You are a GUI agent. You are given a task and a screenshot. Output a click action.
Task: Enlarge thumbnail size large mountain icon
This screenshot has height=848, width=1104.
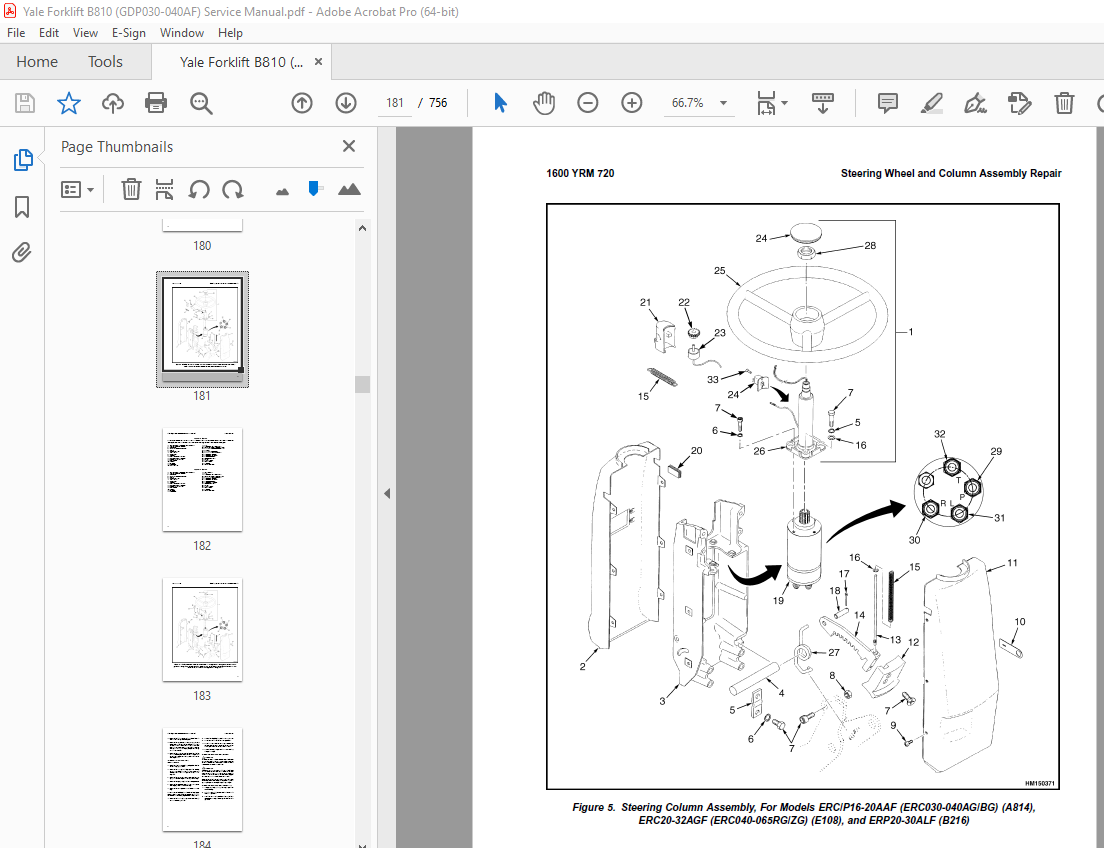pyautogui.click(x=349, y=189)
